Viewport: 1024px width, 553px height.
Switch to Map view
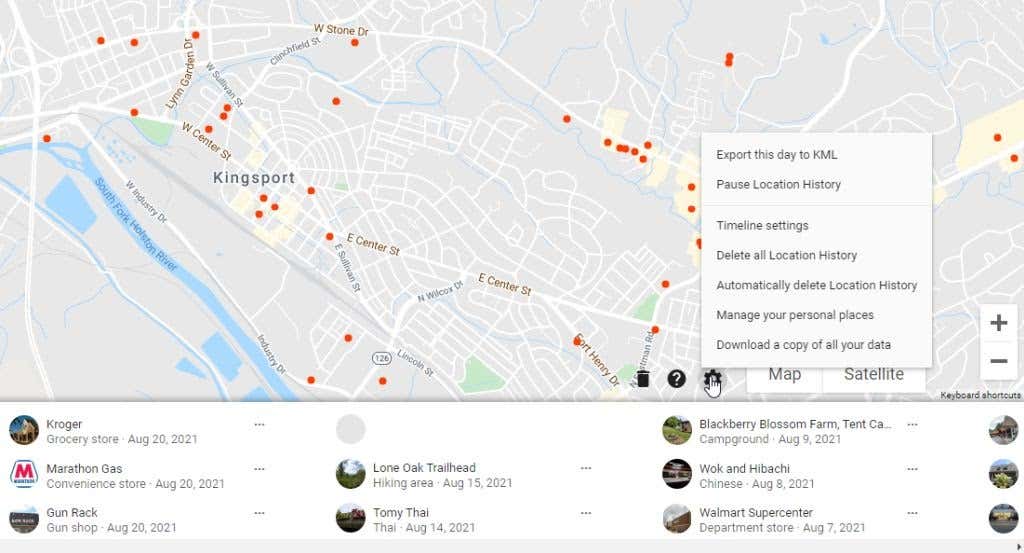click(784, 374)
